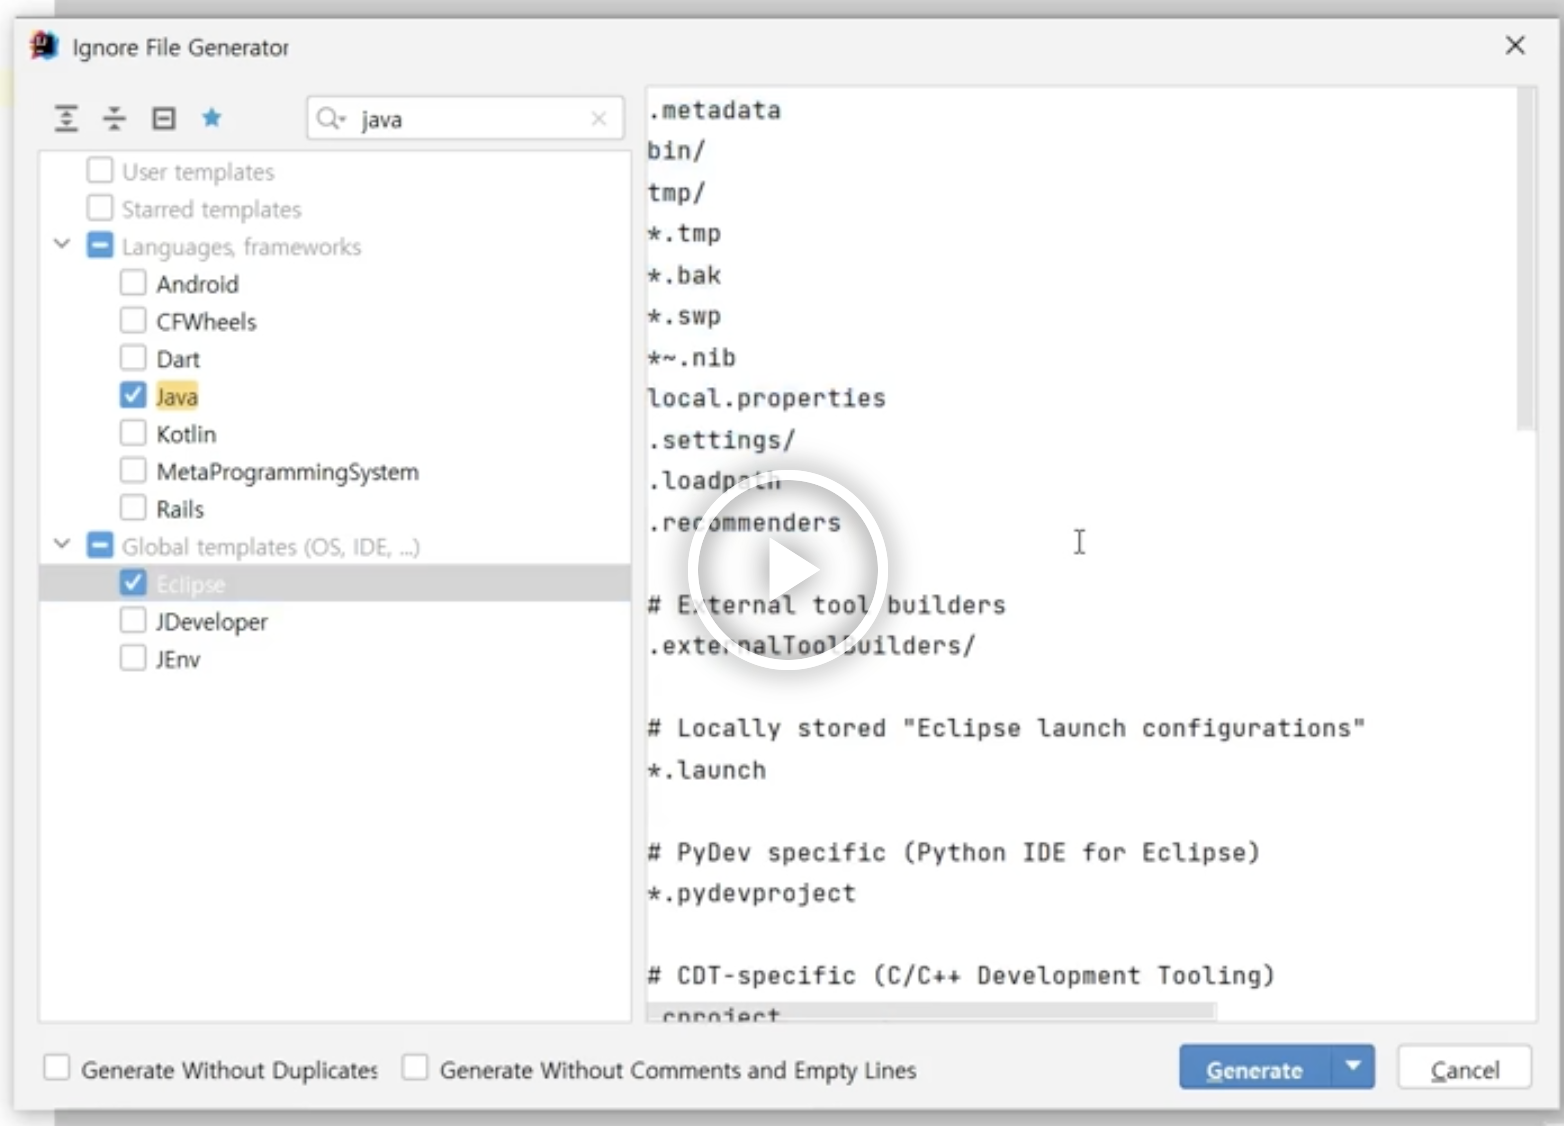Screen dimensions: 1564x1126
Task: Click the "# Locally stored" comment line
Action: (x=1007, y=728)
